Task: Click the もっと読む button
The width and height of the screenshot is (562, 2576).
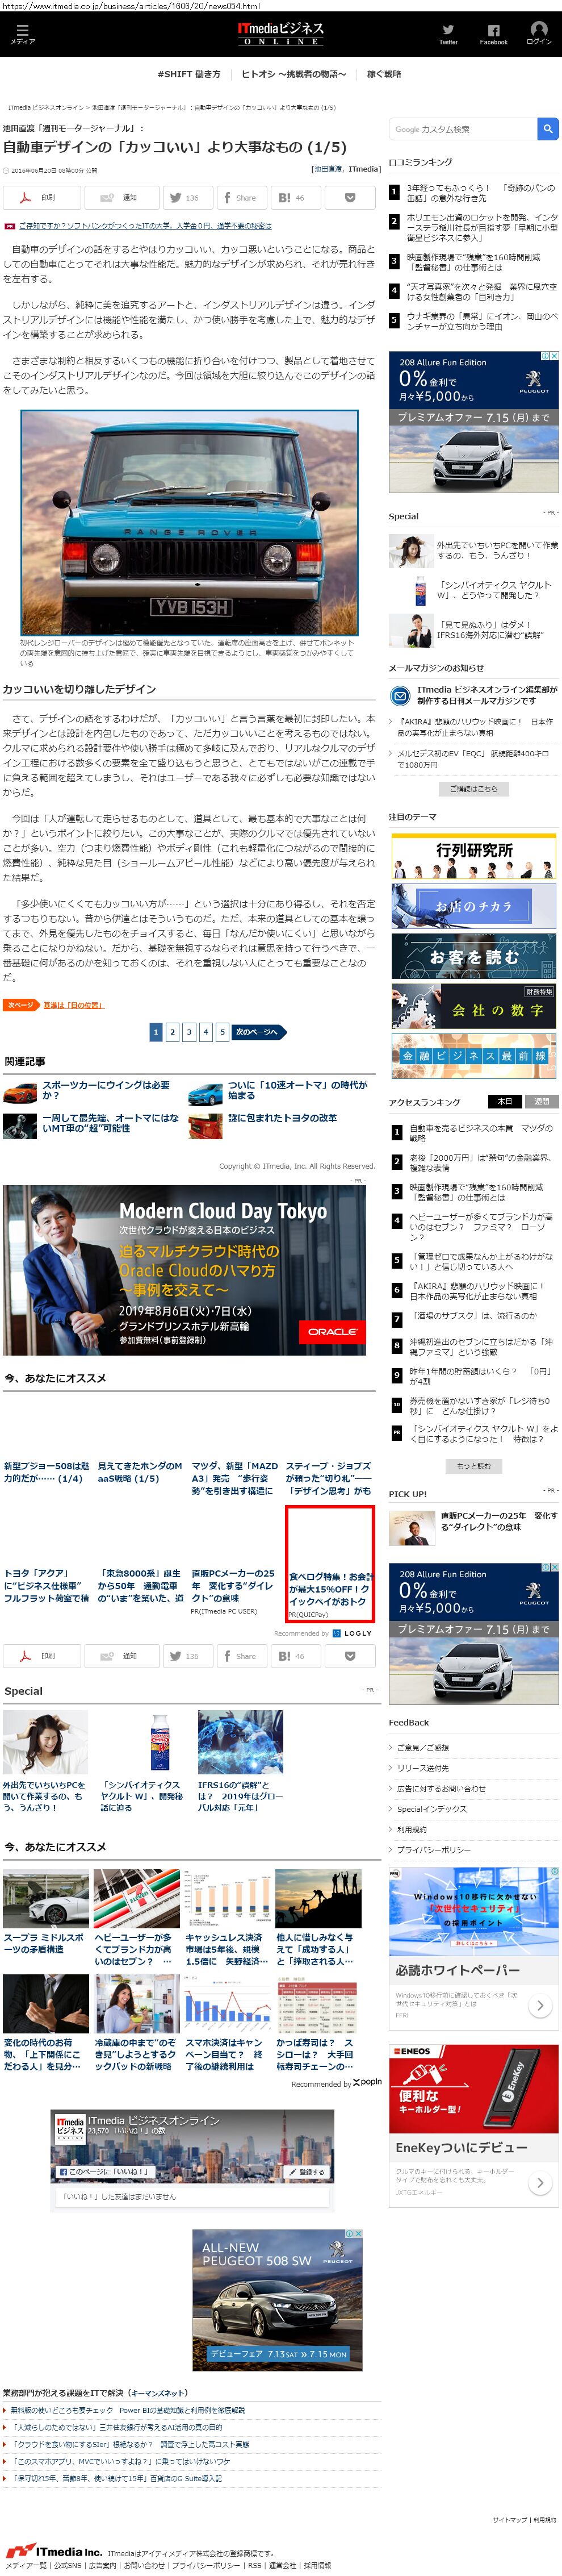Action: (473, 1465)
